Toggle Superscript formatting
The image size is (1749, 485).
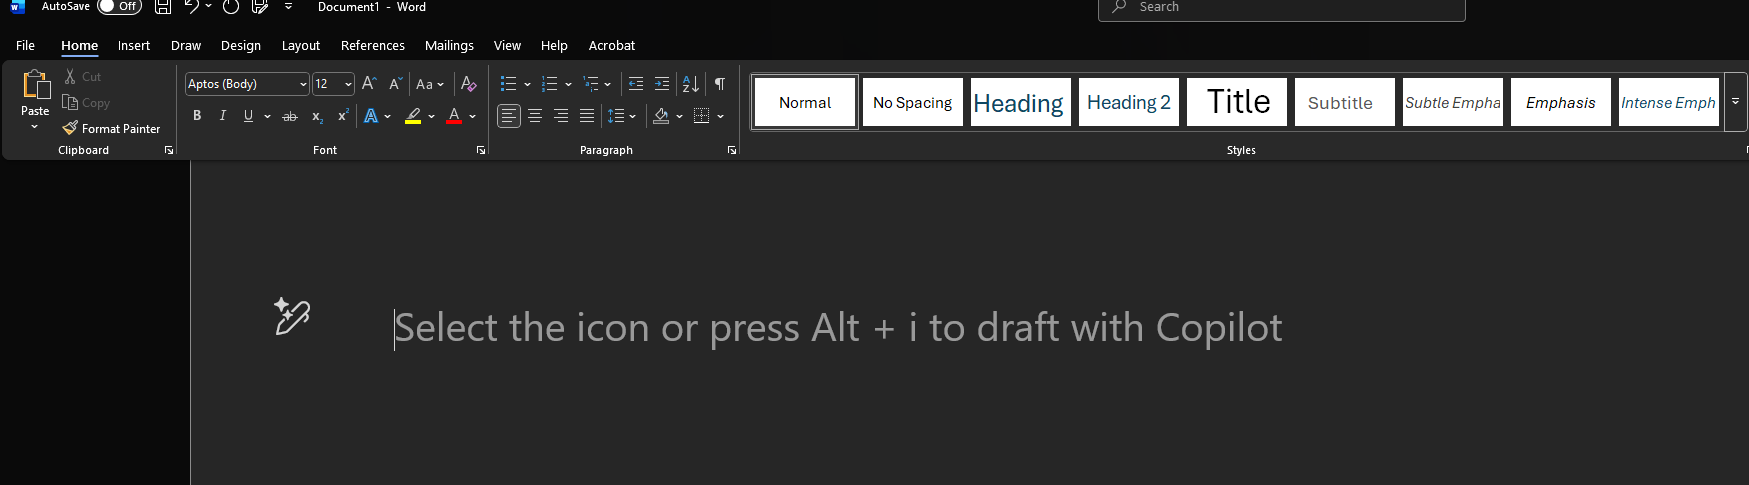pyautogui.click(x=342, y=116)
